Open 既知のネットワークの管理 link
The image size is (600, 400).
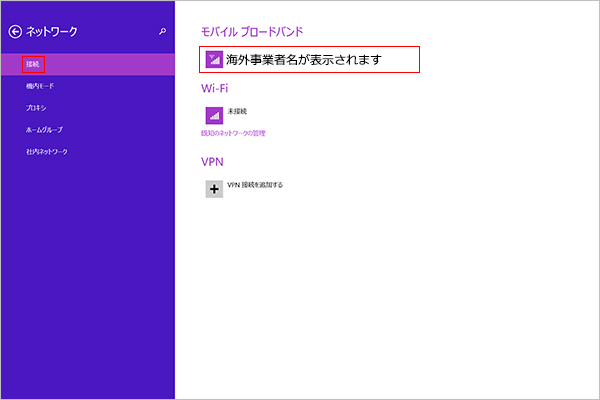pyautogui.click(x=233, y=133)
